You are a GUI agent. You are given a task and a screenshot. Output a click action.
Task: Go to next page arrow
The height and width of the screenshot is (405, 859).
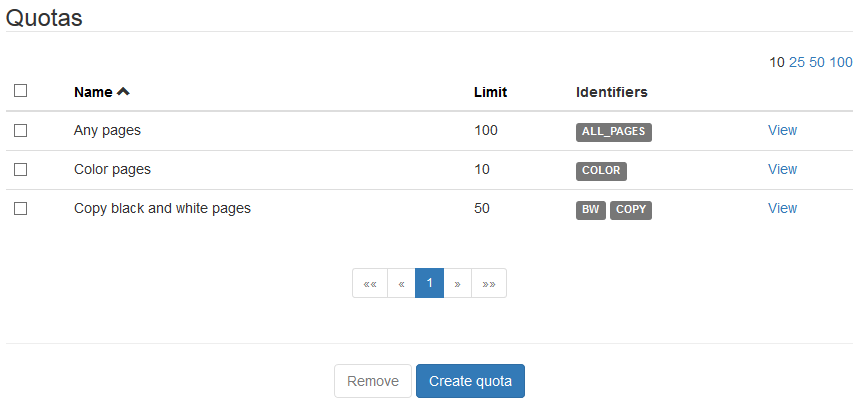pos(457,283)
